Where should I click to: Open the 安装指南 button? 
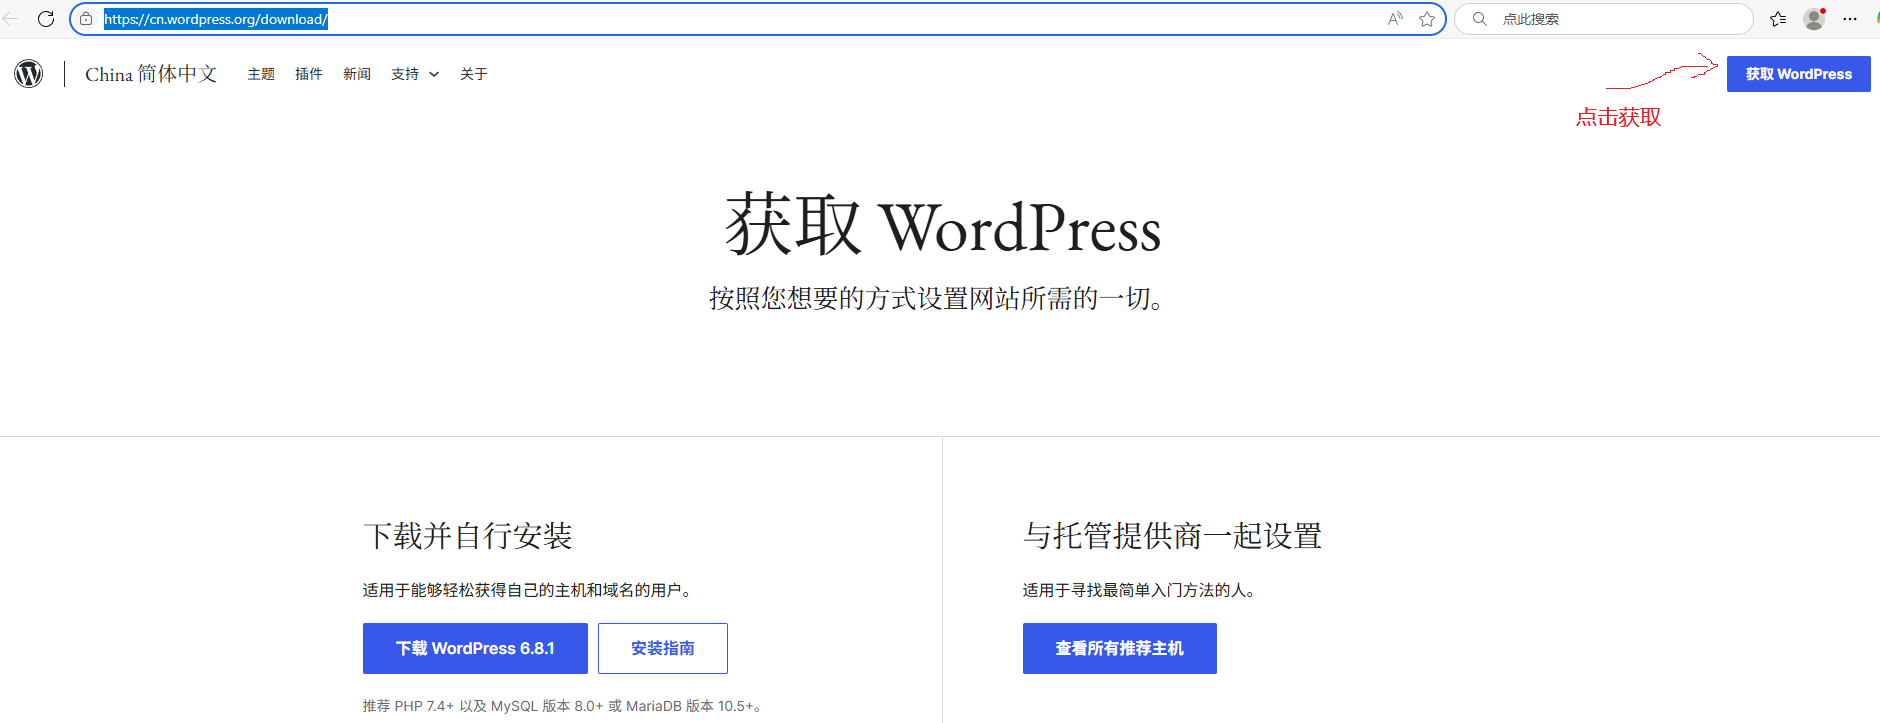pyautogui.click(x=663, y=648)
